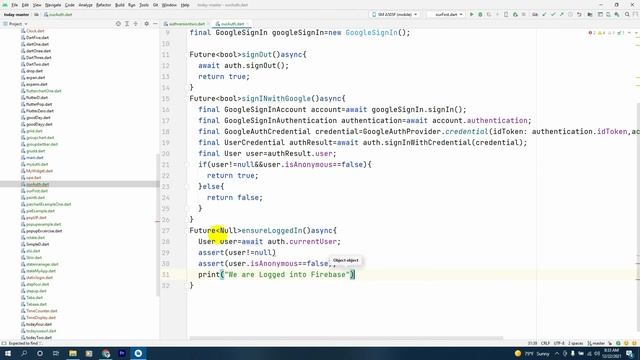
Task: Click the Git update project icon
Action: [544, 14]
